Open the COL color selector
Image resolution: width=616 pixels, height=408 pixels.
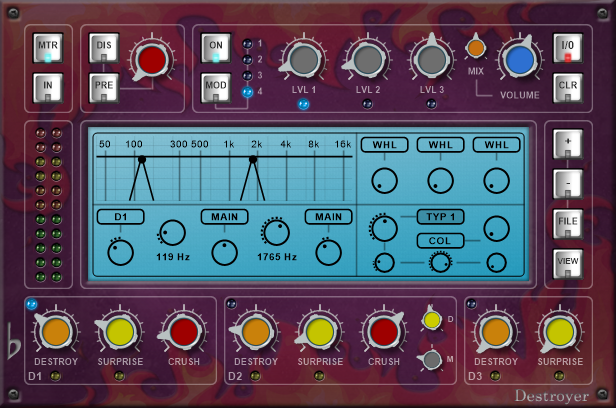coord(440,240)
